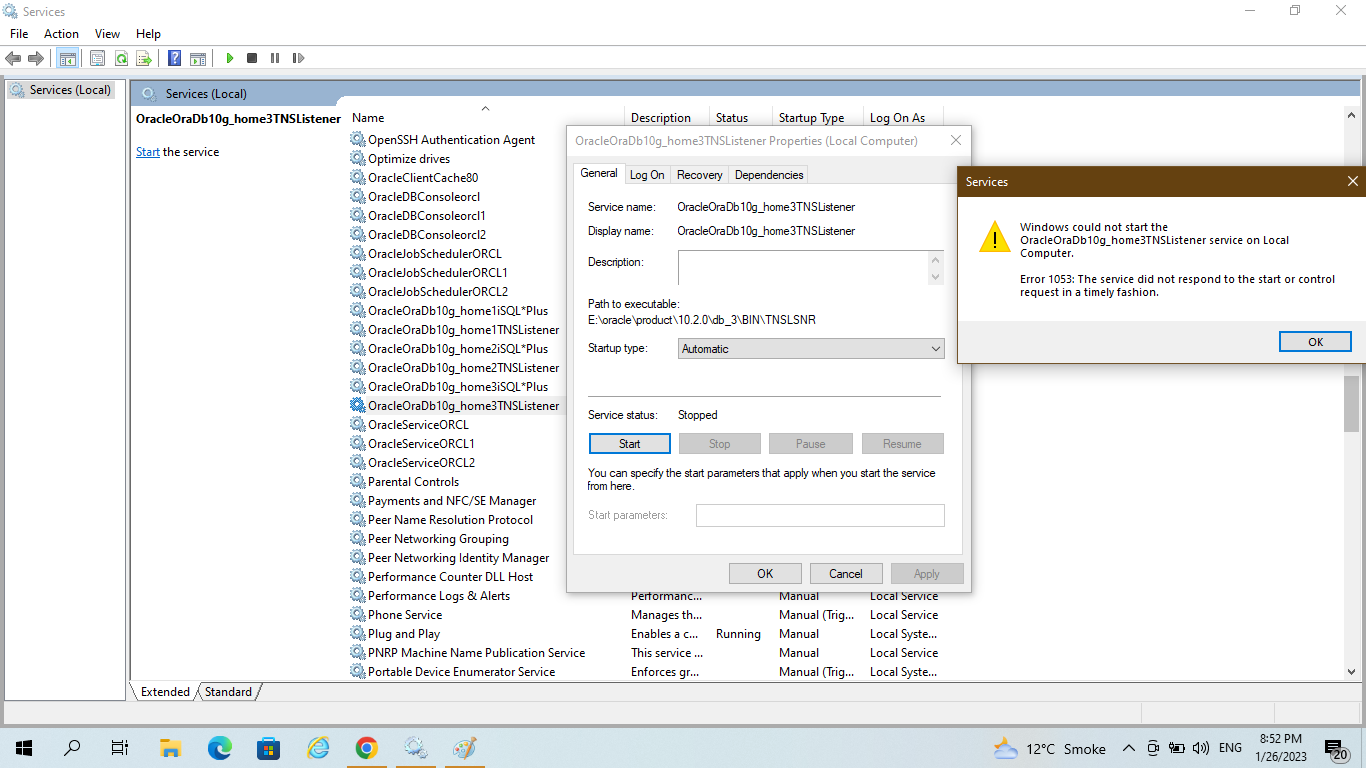The width and height of the screenshot is (1366, 768).
Task: Open taskbar Search icon
Action: [72, 747]
